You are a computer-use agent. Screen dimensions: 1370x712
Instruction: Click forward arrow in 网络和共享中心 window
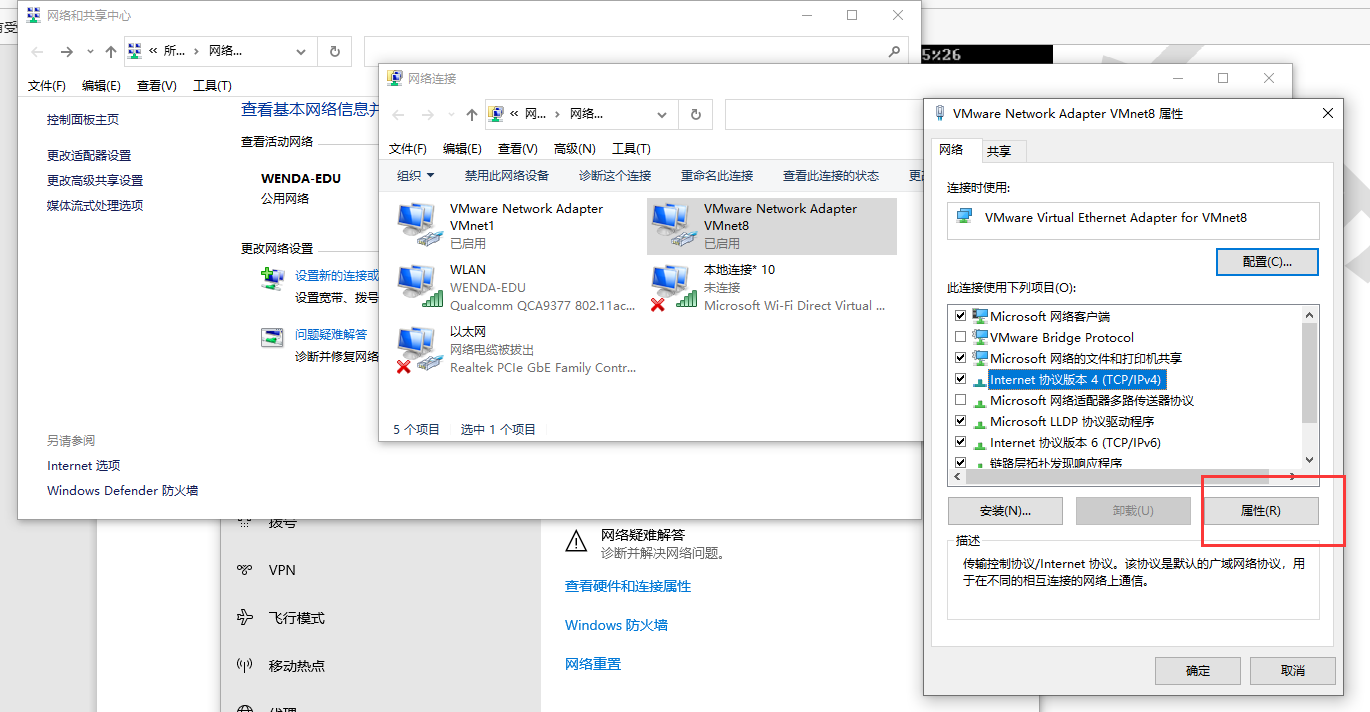click(x=66, y=52)
